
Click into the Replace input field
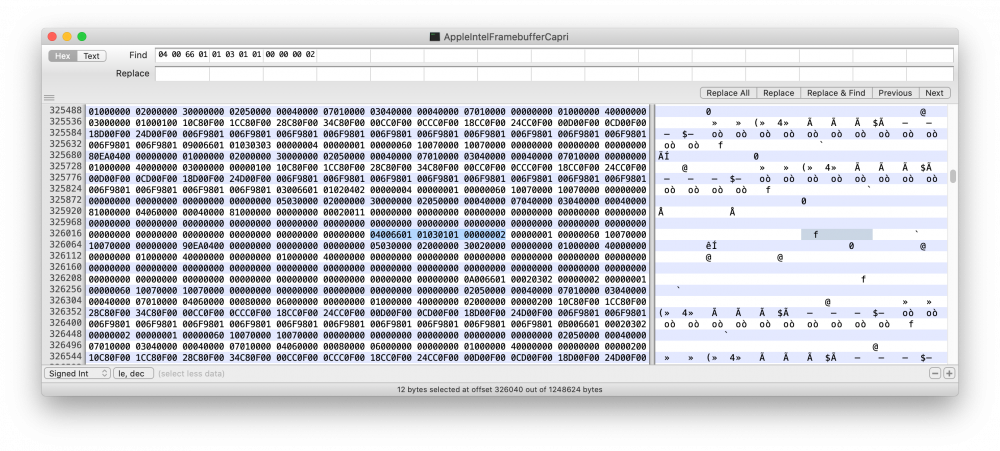point(554,73)
